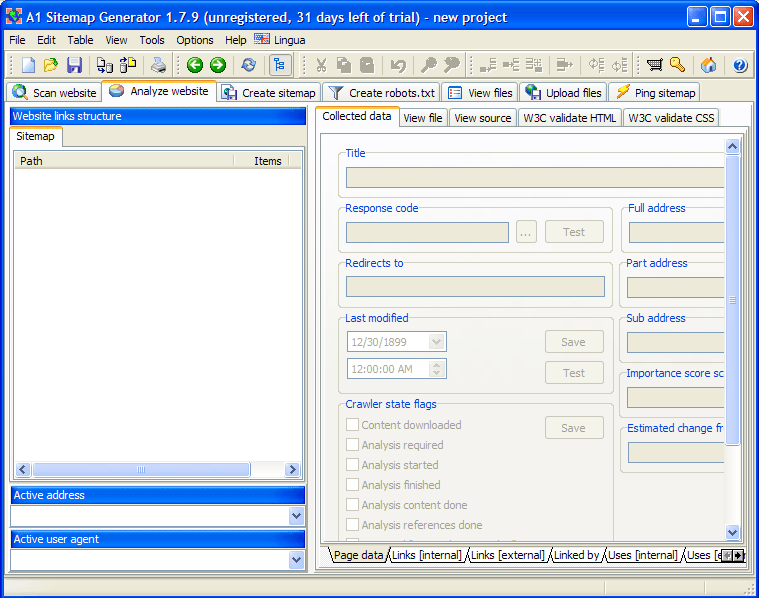Click the Save project floppy disk icon
Viewport: 759px width, 598px height.
74,65
